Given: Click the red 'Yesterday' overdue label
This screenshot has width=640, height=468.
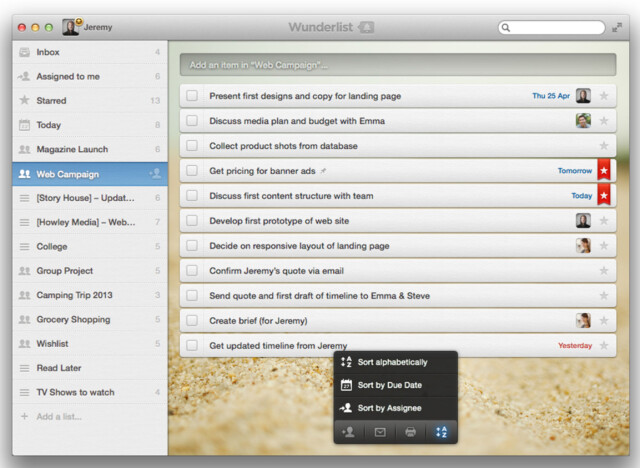Looking at the screenshot, I should coord(575,346).
